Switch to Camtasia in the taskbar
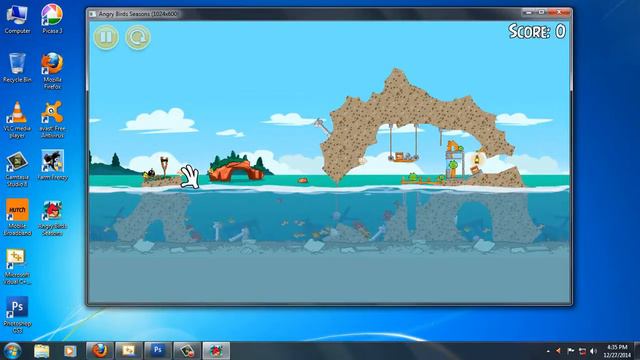Image resolution: width=640 pixels, height=360 pixels. click(x=187, y=351)
